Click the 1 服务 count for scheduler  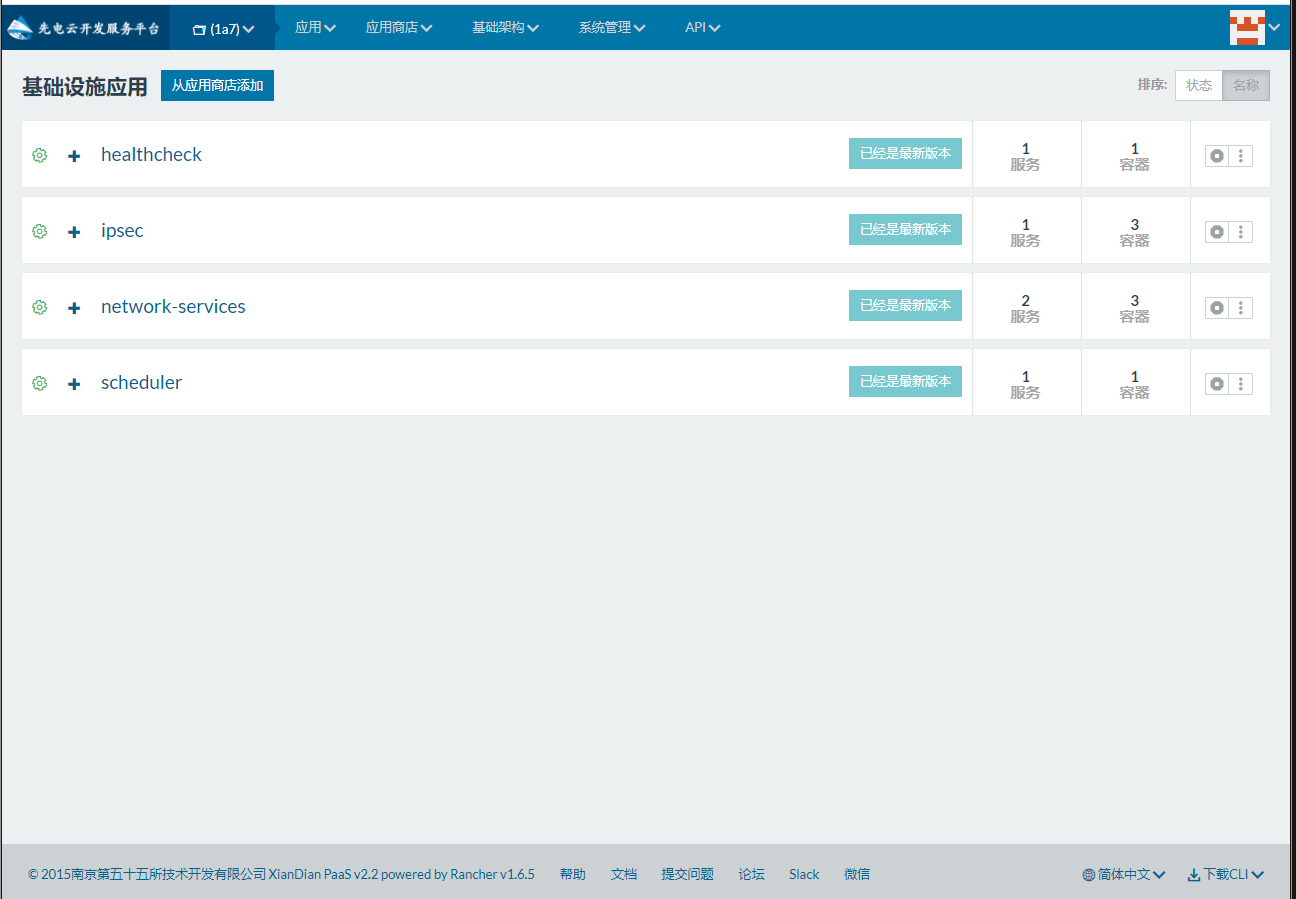click(1026, 384)
